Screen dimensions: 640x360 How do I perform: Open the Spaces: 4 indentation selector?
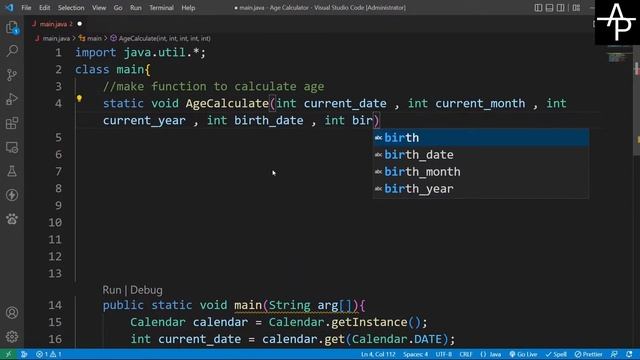tap(416, 354)
